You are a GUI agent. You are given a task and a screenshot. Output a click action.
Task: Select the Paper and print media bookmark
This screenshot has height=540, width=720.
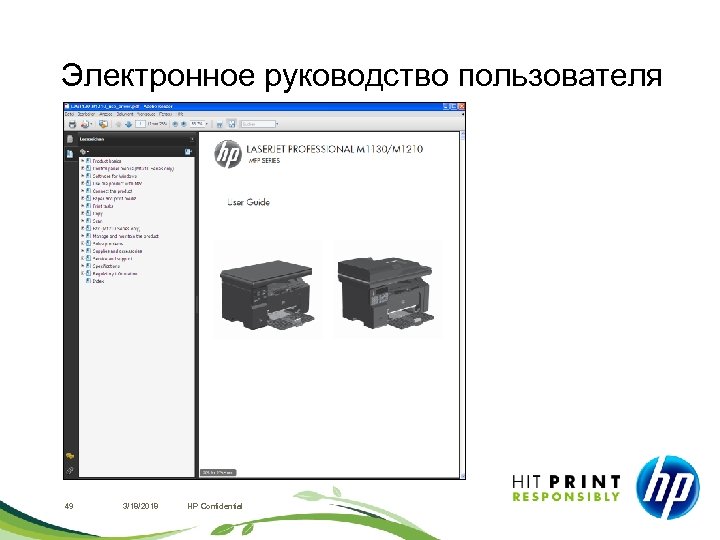[114, 198]
